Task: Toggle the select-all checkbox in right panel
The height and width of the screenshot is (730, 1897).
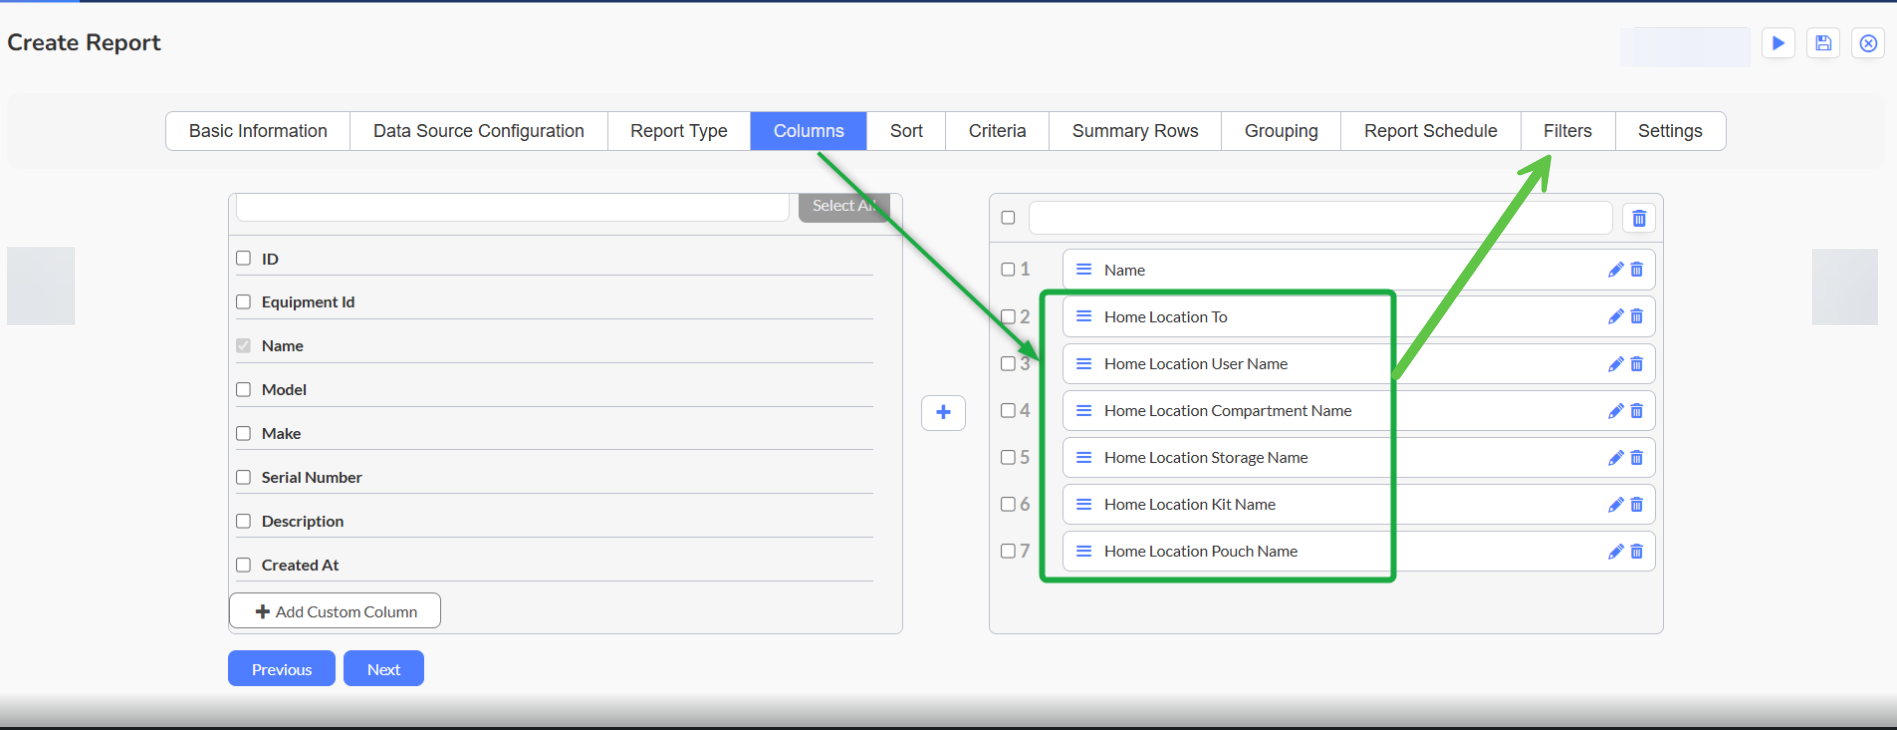Action: click(1008, 218)
